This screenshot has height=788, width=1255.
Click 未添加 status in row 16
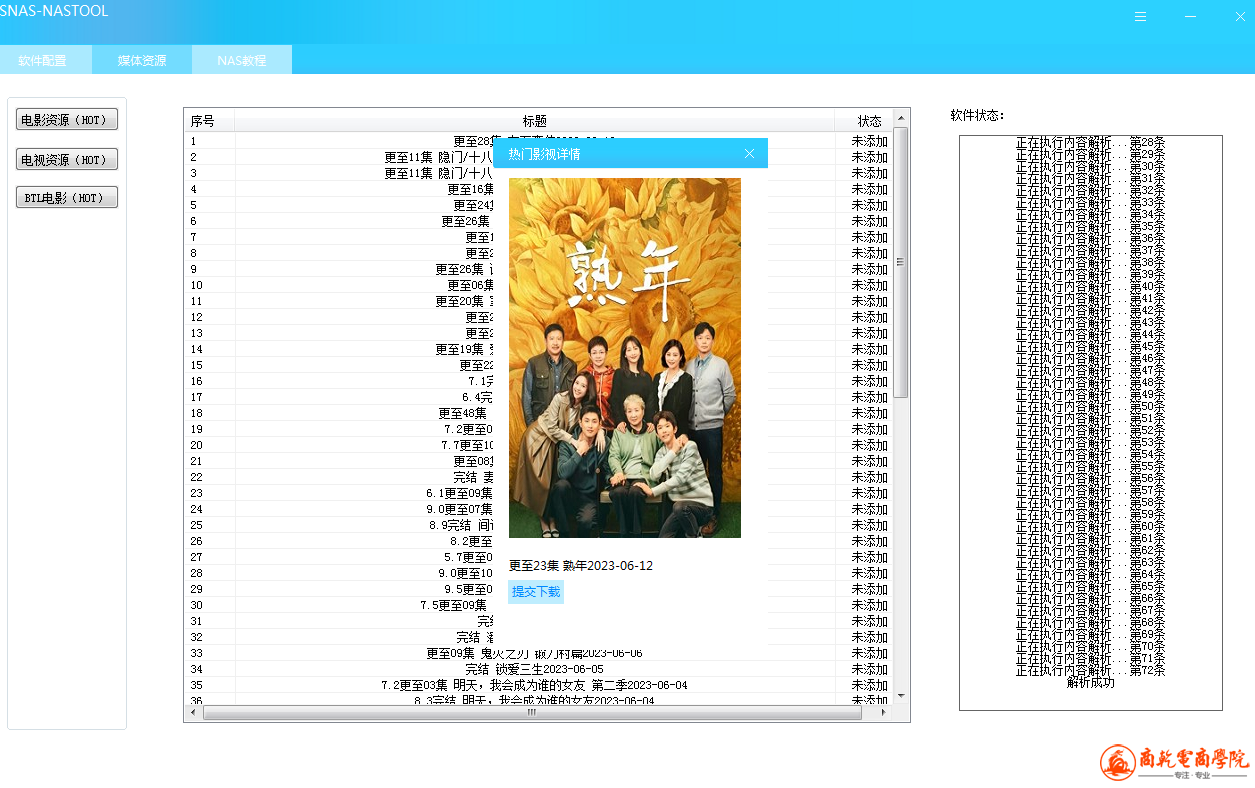[x=869, y=381]
